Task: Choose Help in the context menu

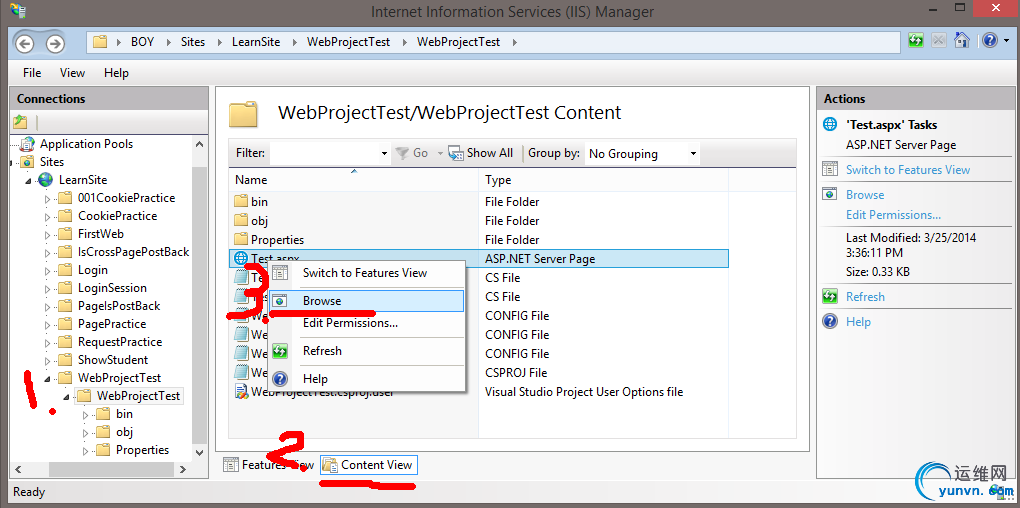Action: 366,379
